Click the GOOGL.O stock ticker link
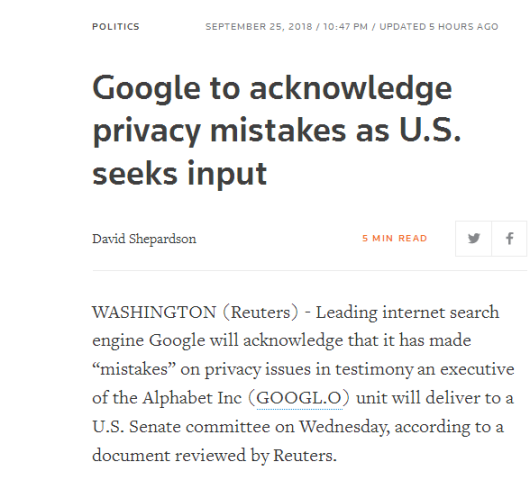 pyautogui.click(x=299, y=398)
